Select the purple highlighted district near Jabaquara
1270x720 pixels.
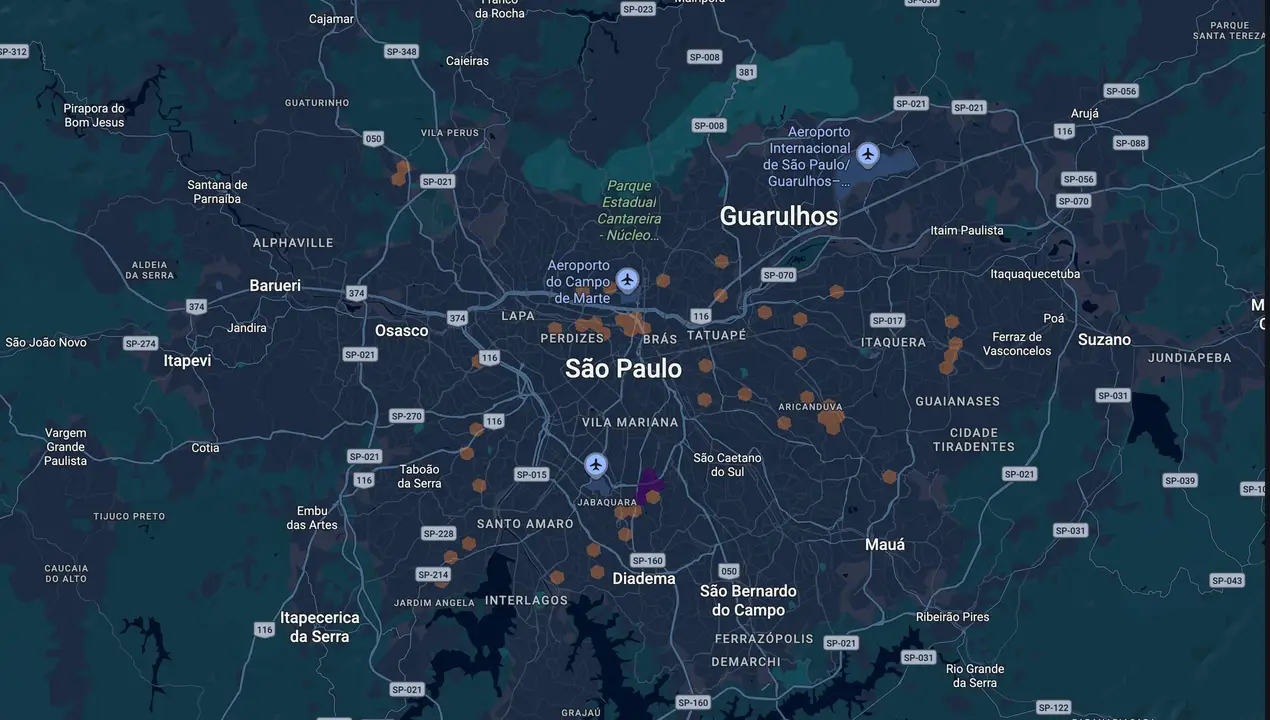point(649,484)
